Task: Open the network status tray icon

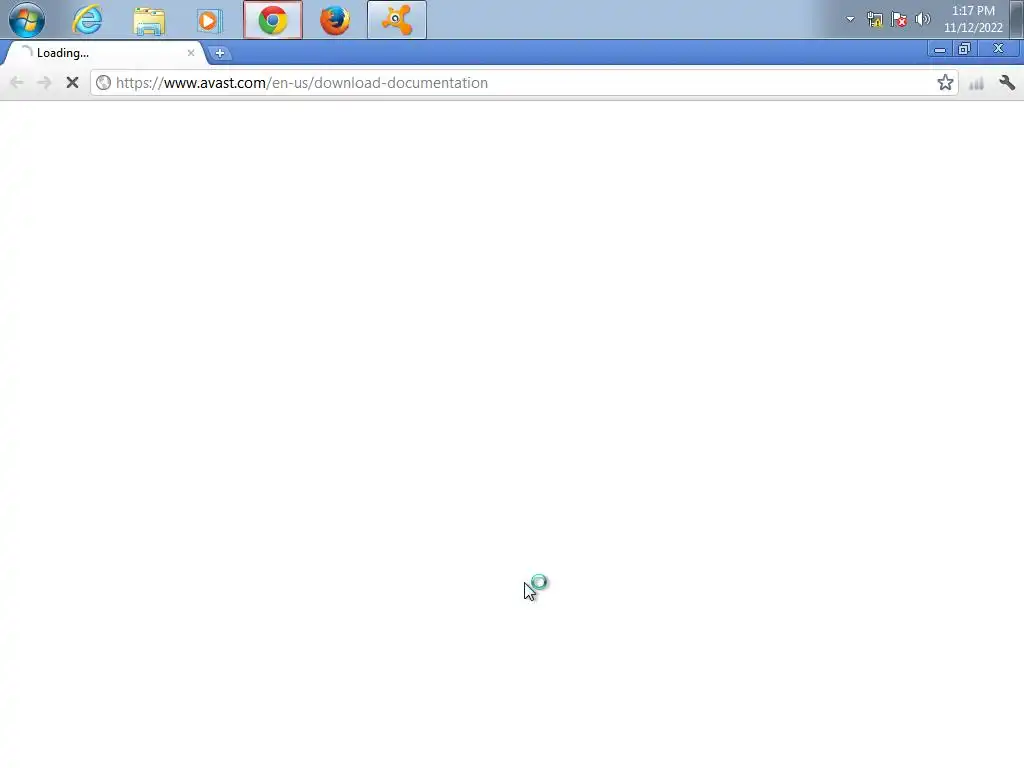Action: click(874, 20)
